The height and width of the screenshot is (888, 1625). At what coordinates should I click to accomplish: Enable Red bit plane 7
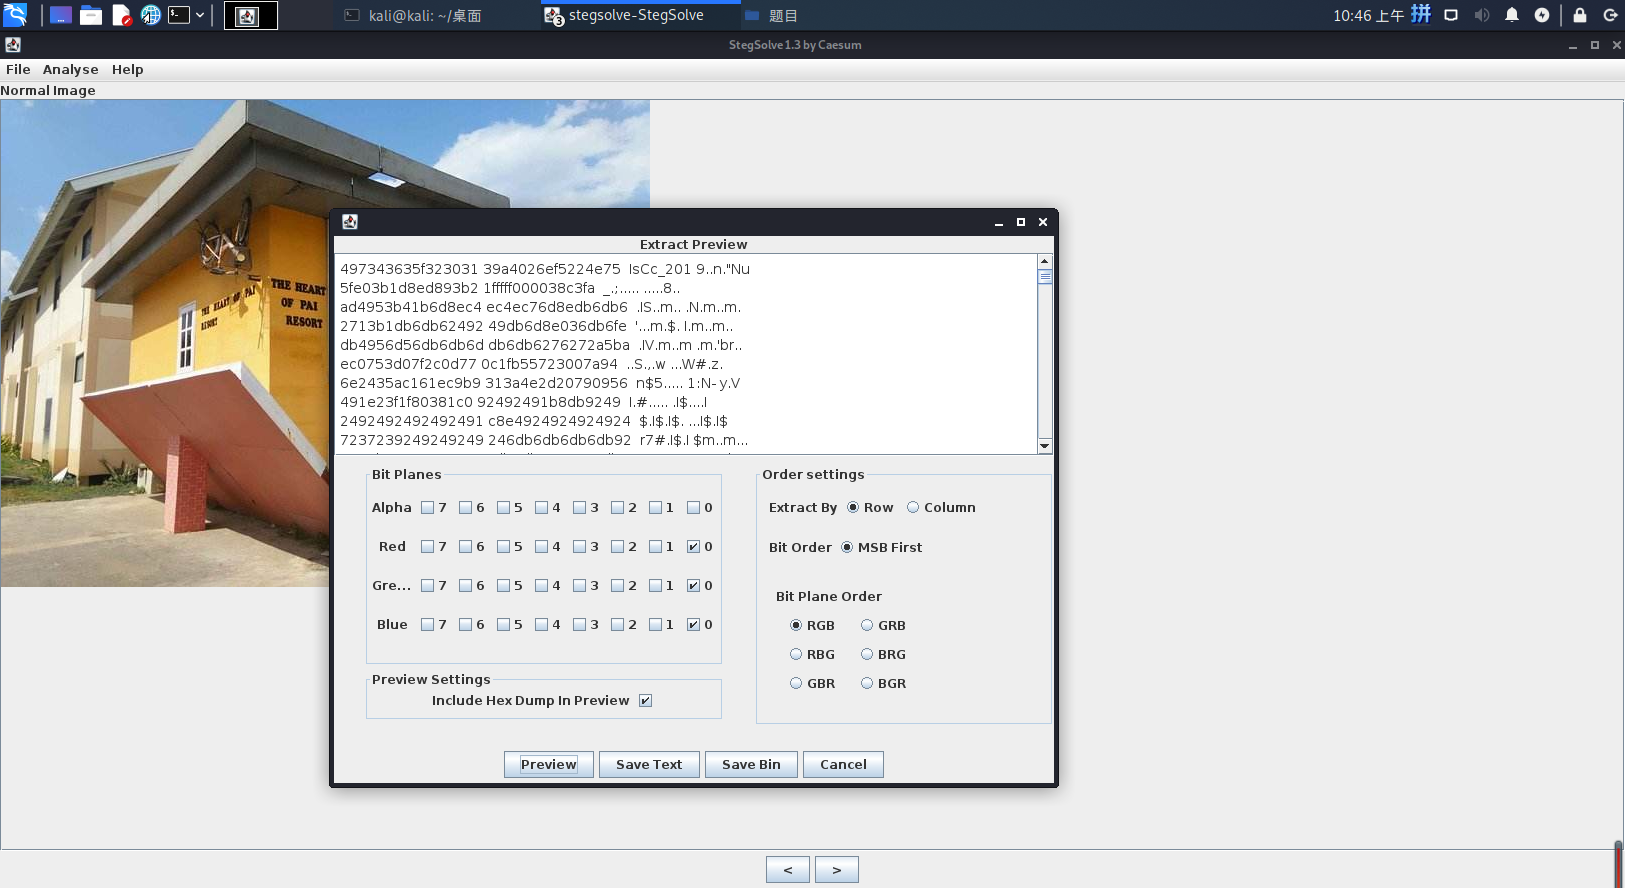click(428, 547)
